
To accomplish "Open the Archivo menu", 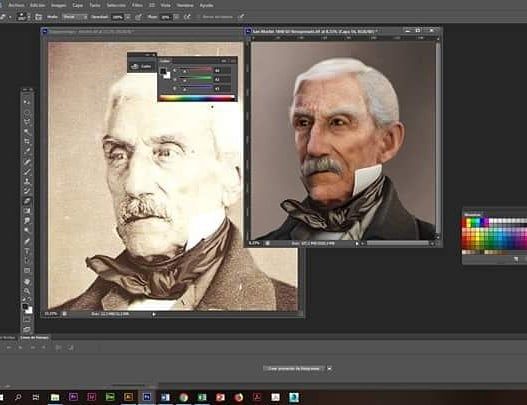I will pyautogui.click(x=16, y=5).
